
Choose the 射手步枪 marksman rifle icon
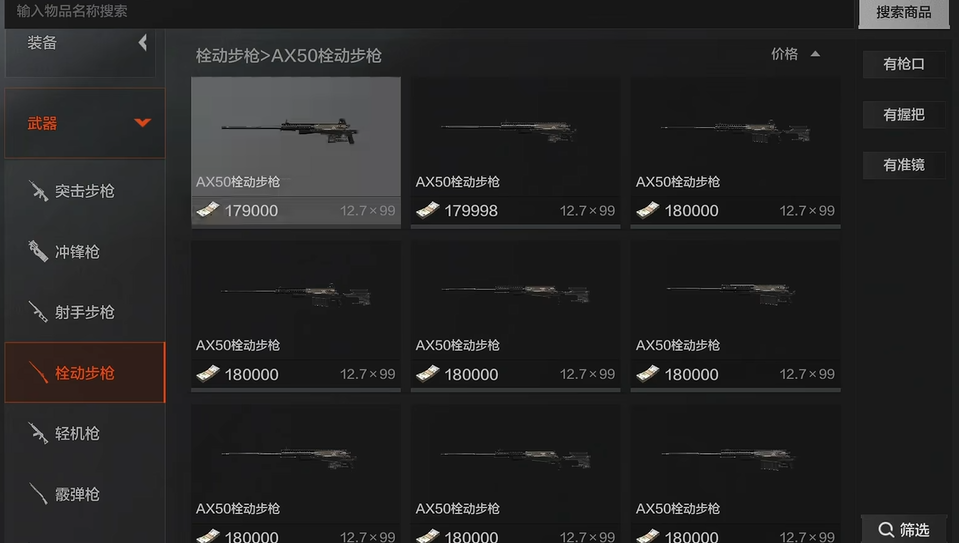pyautogui.click(x=38, y=312)
